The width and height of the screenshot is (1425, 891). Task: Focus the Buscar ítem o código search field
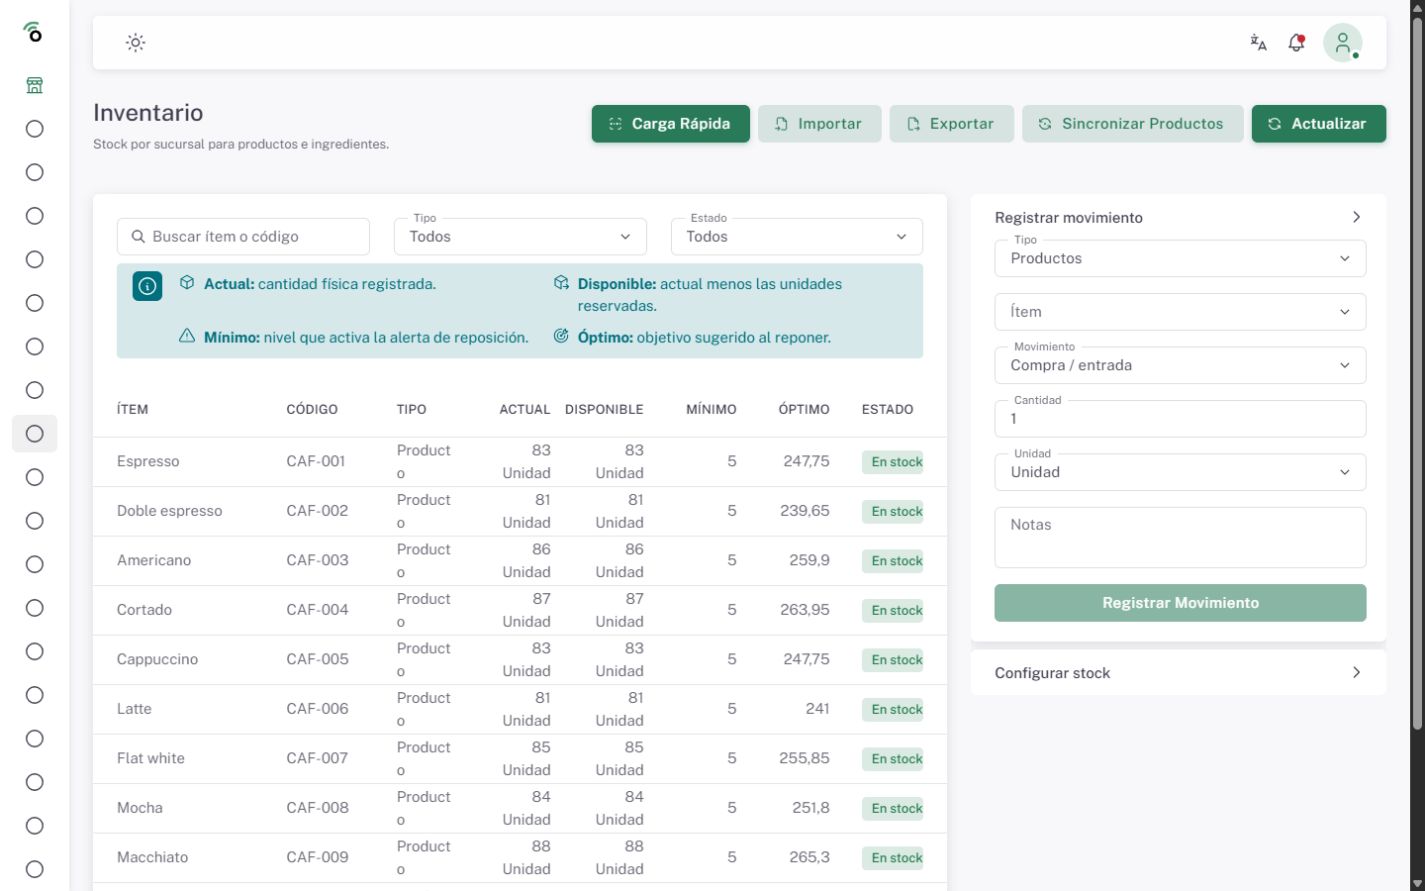243,237
